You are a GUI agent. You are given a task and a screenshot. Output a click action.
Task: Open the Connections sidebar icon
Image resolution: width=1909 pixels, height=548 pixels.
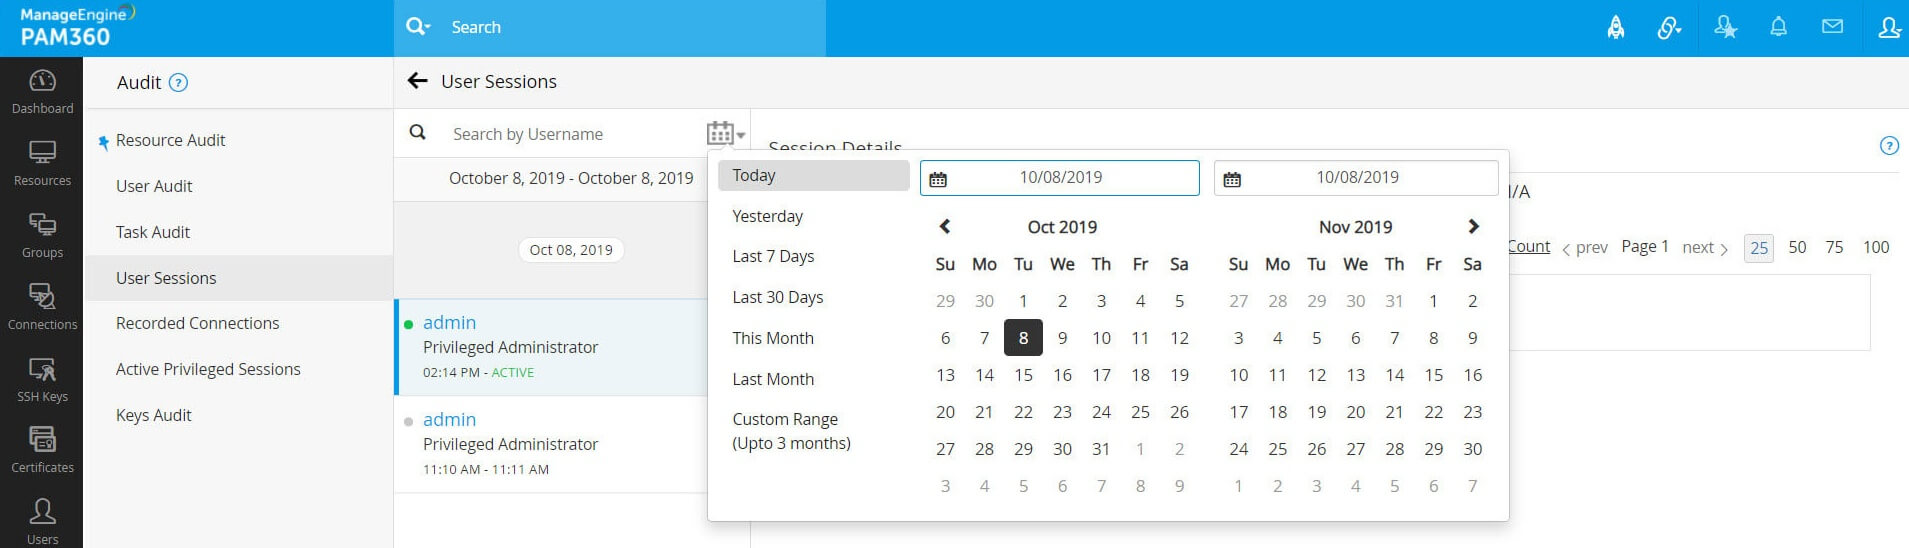(x=42, y=306)
